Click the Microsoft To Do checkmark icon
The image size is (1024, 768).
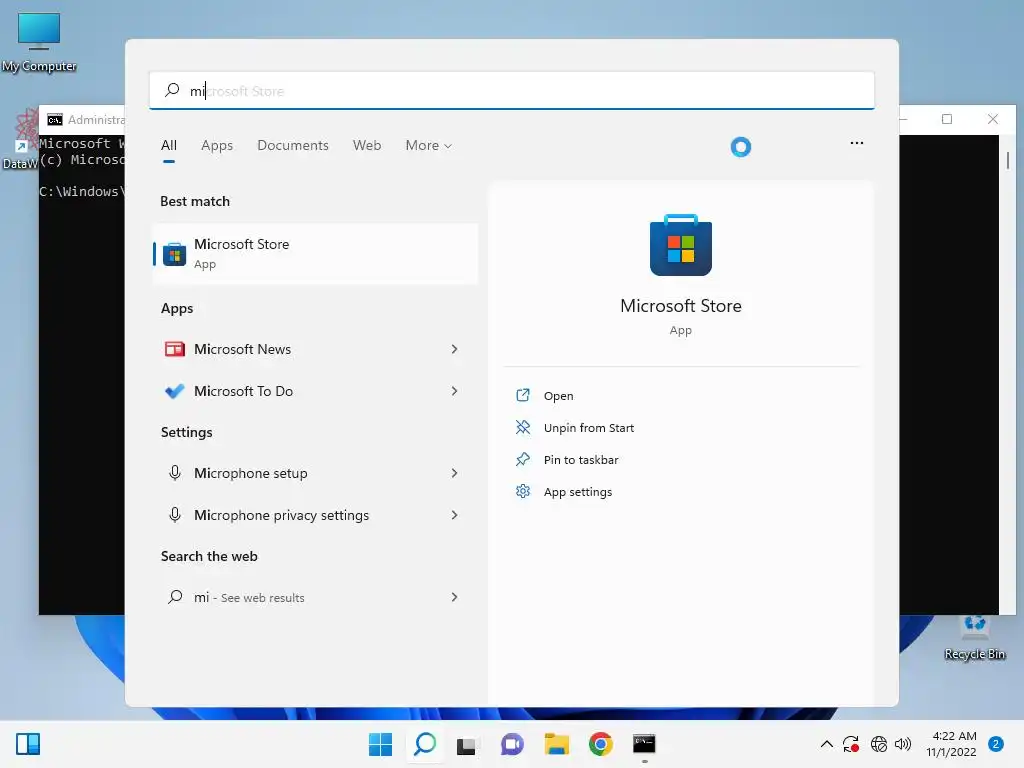(x=174, y=391)
